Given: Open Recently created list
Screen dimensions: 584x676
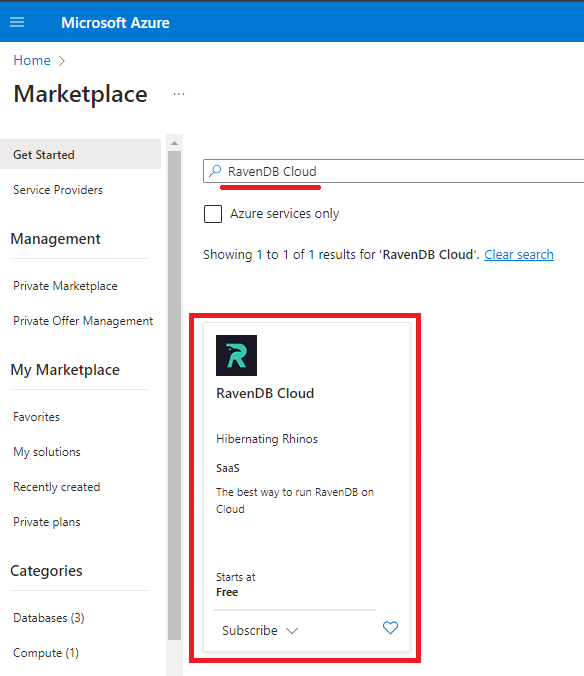Looking at the screenshot, I should click(x=57, y=487).
